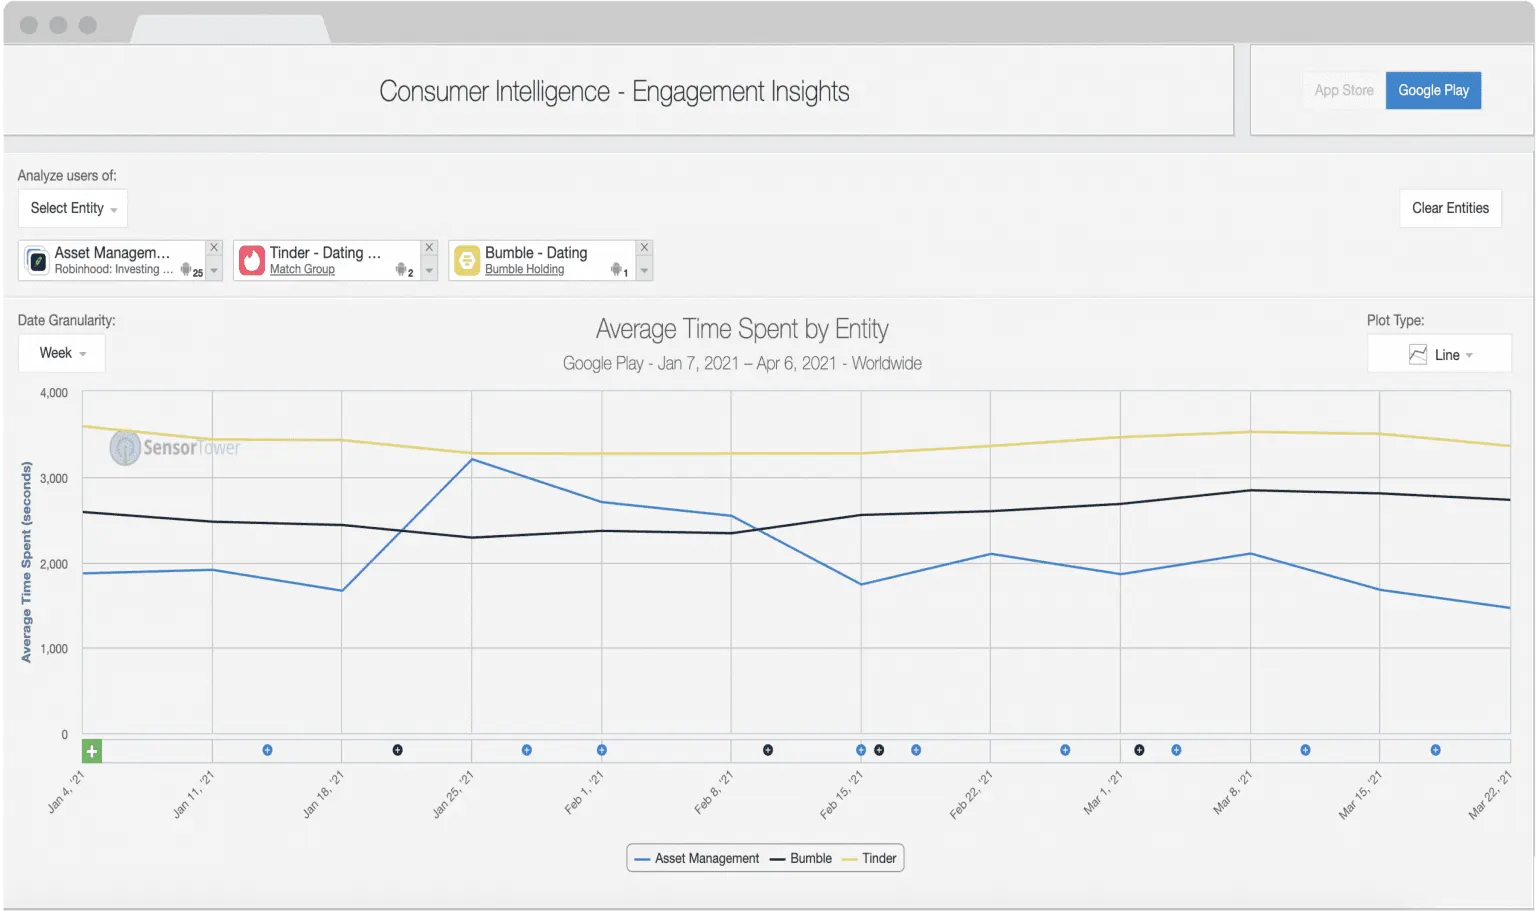Click the Robinhood app icon in Asset Management chip

point(37,261)
